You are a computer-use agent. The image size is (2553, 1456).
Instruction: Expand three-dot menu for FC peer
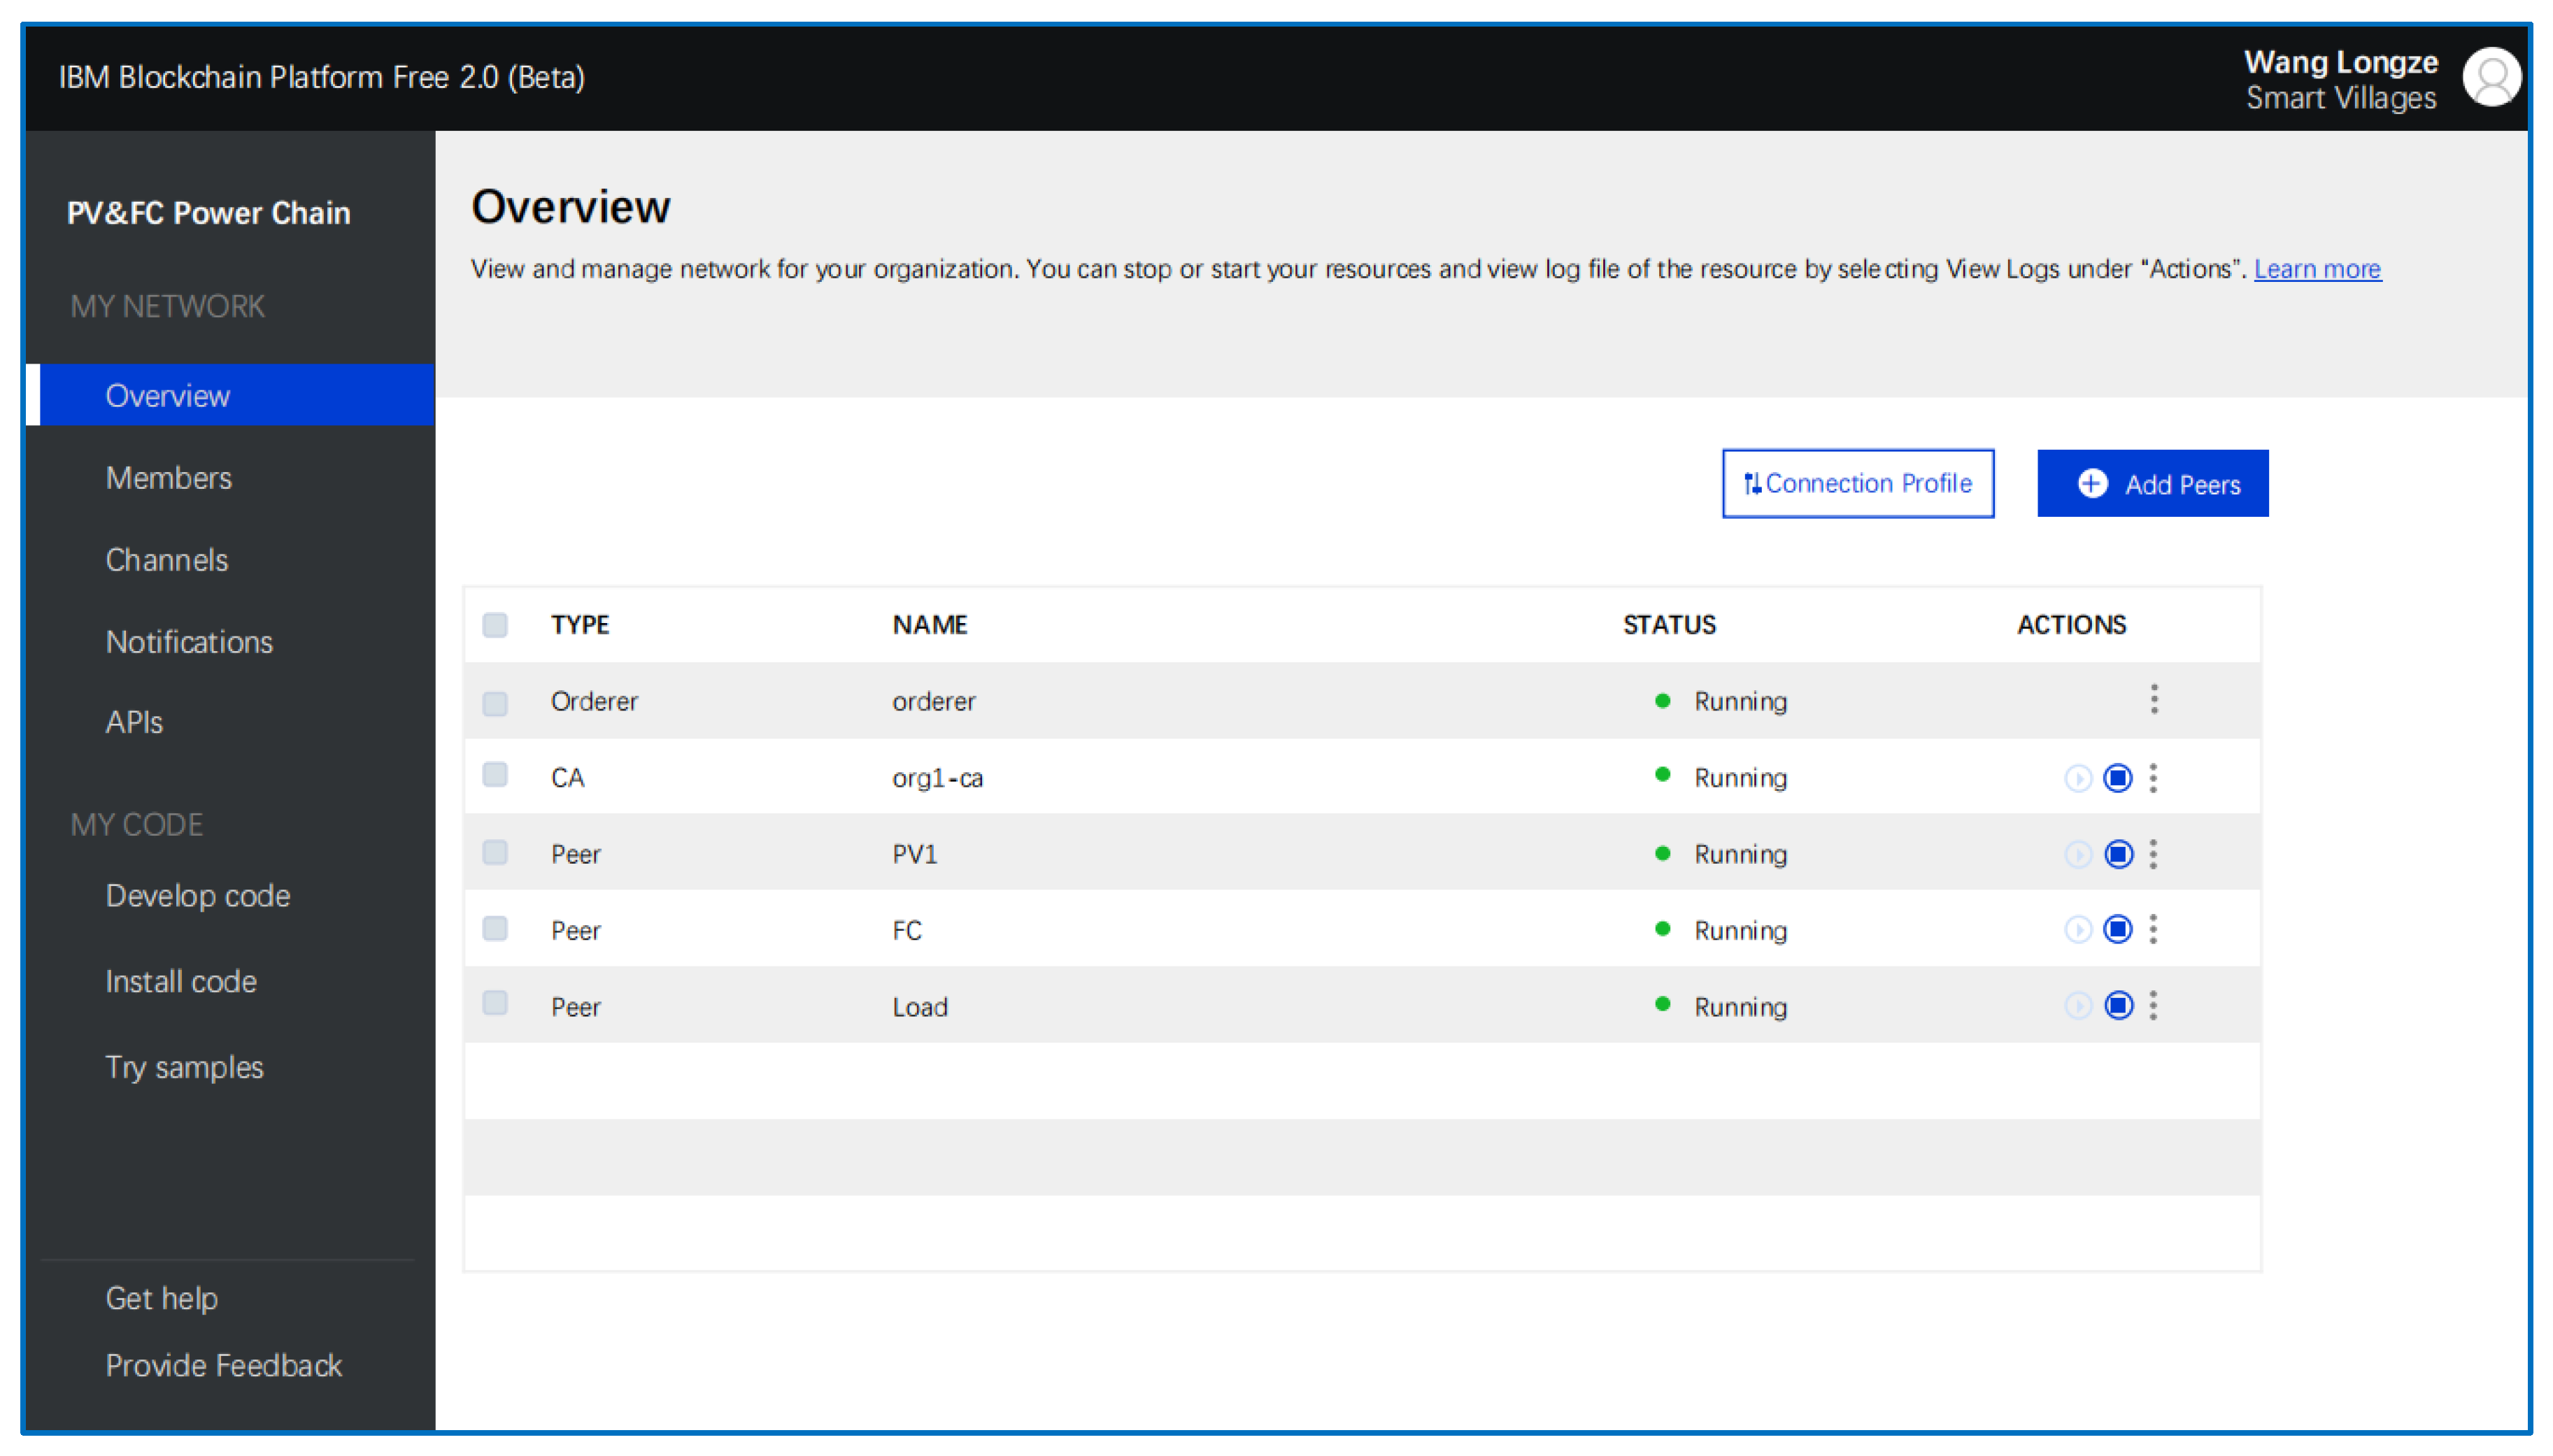[2153, 930]
